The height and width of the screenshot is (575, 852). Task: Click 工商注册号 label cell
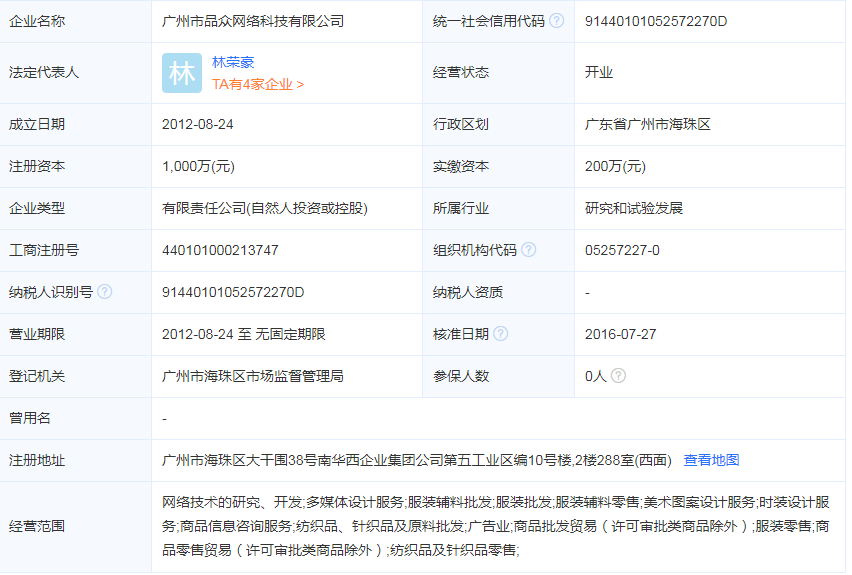click(76, 250)
